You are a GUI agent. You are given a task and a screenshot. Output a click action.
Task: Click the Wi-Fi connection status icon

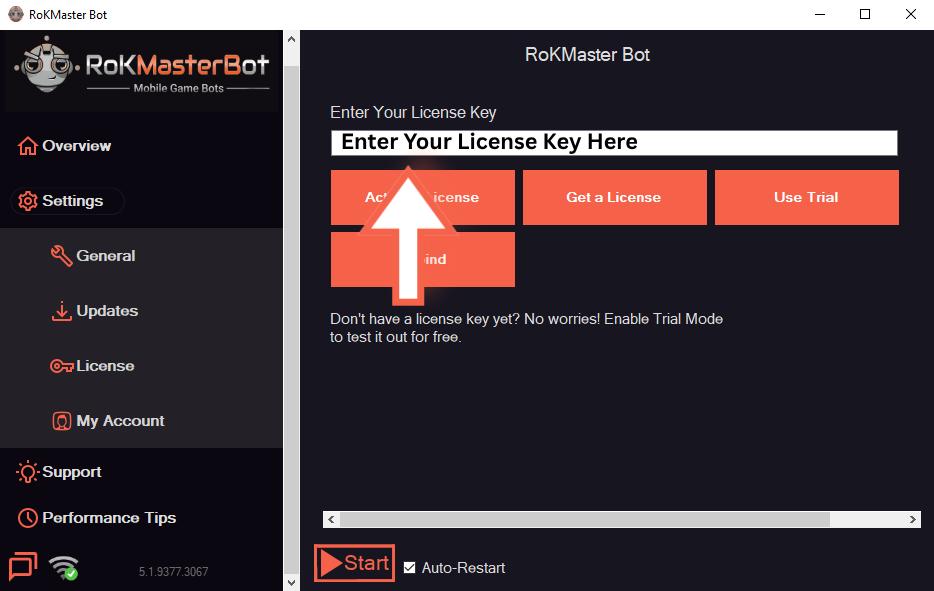point(64,568)
